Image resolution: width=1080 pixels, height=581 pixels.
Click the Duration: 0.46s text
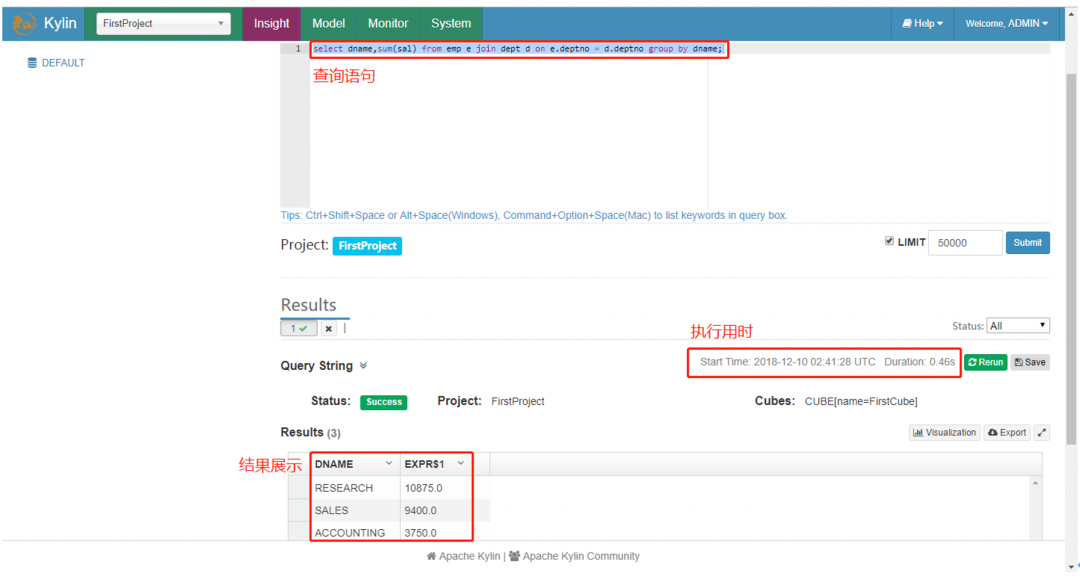pos(920,361)
